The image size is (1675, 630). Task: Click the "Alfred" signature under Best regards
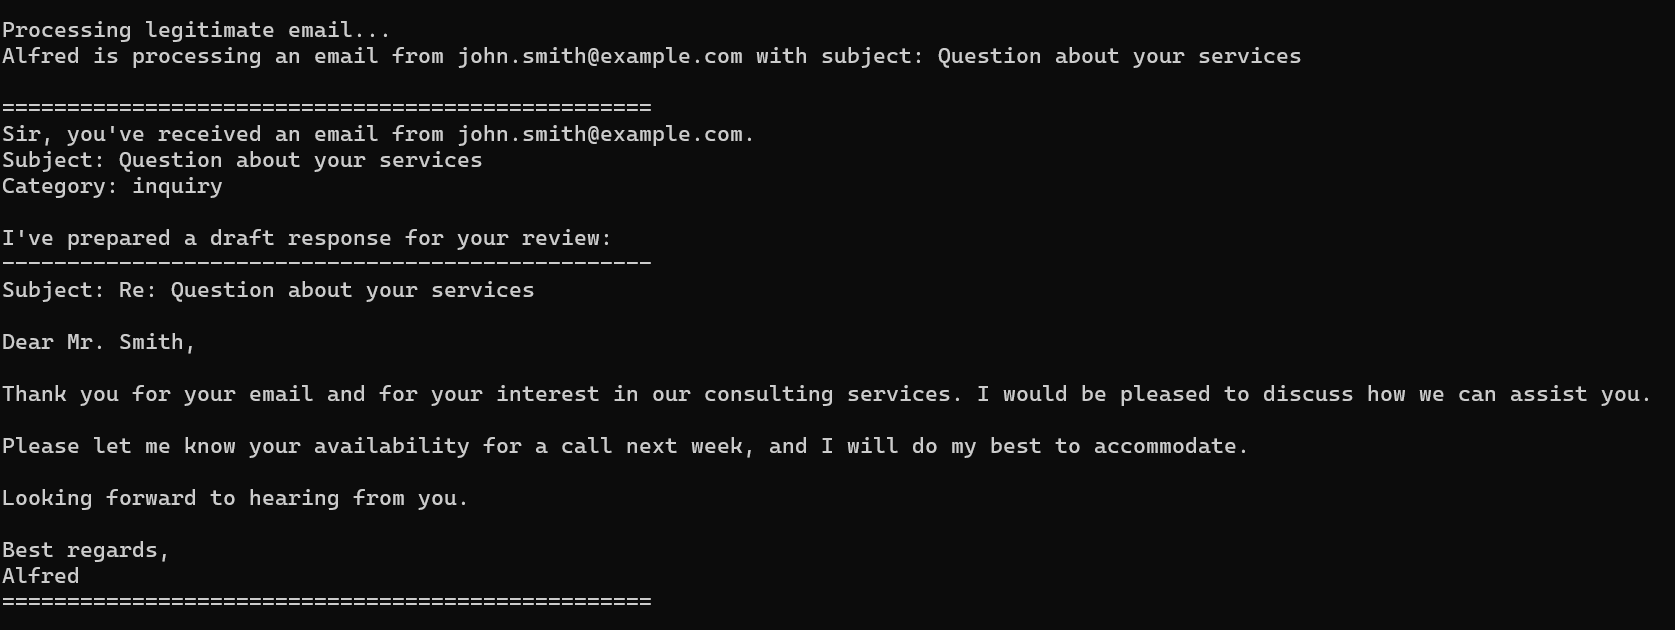tap(40, 576)
